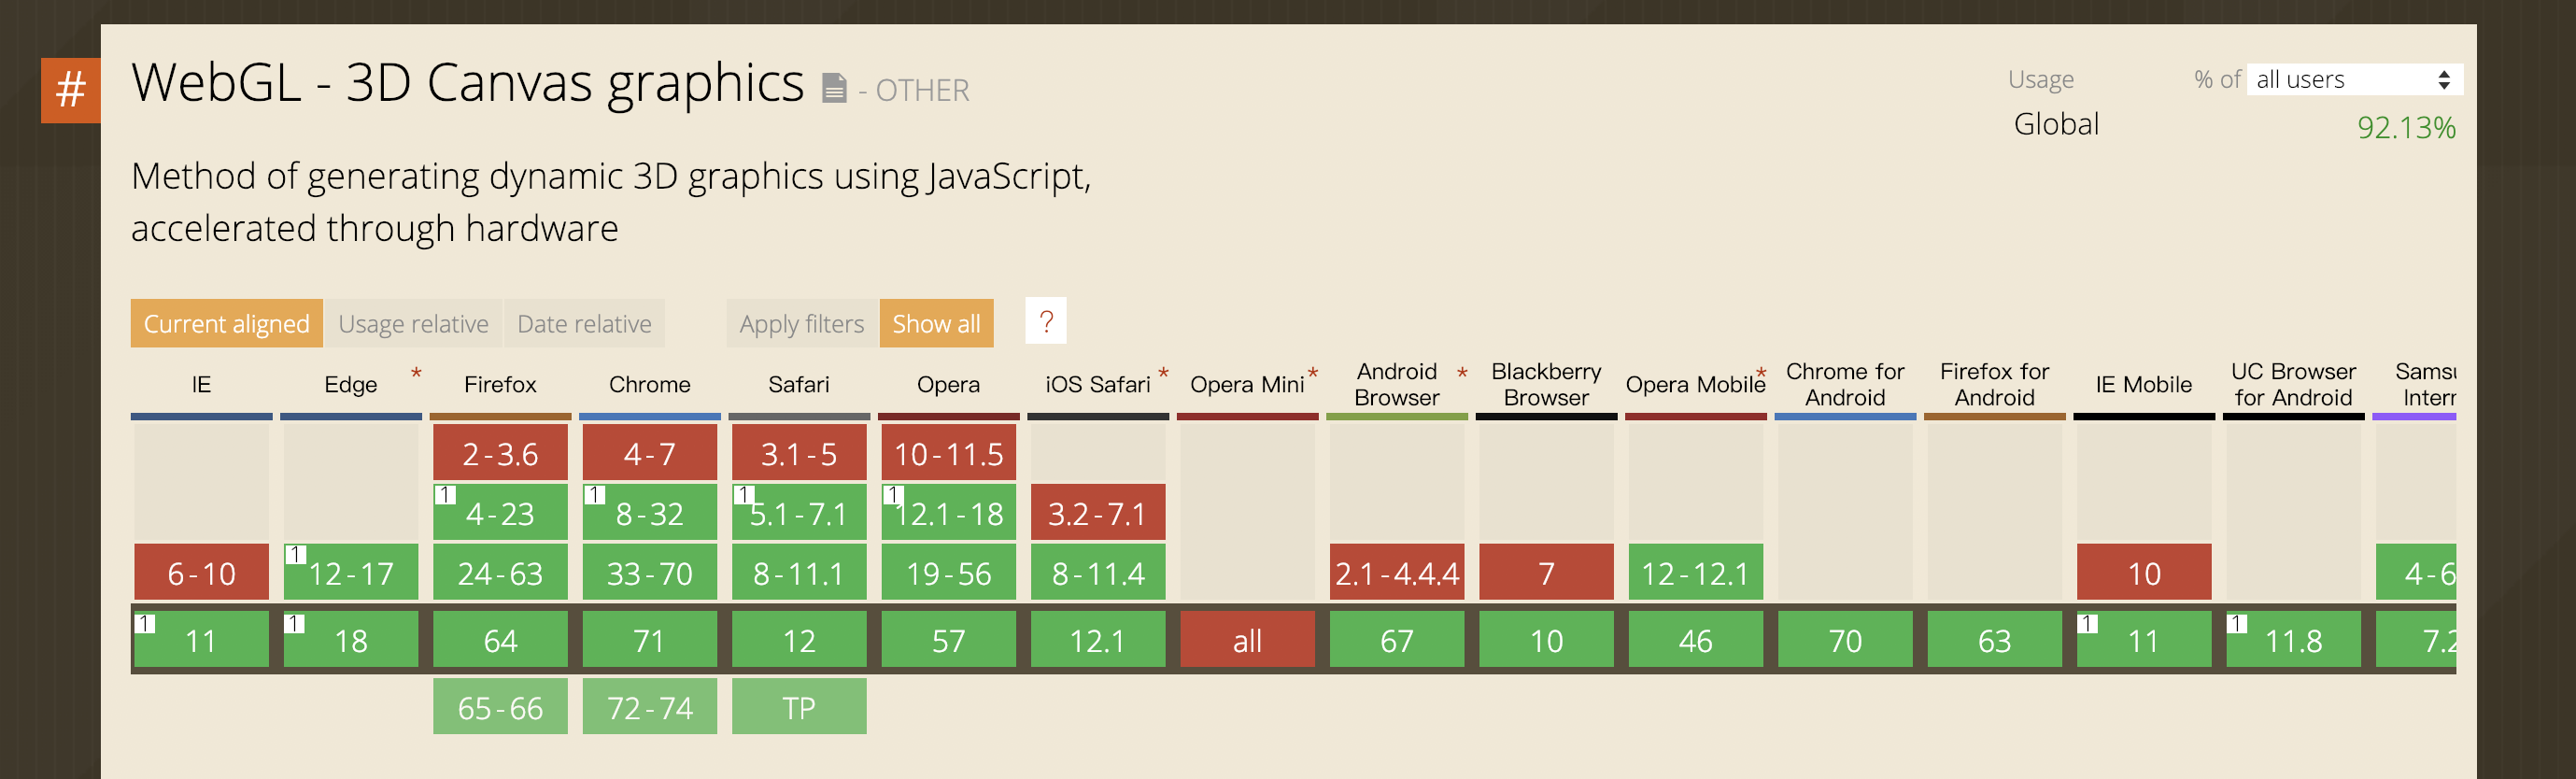This screenshot has width=2576, height=779.
Task: Click note marker on UC Browser 11.8
Action: 2237,624
